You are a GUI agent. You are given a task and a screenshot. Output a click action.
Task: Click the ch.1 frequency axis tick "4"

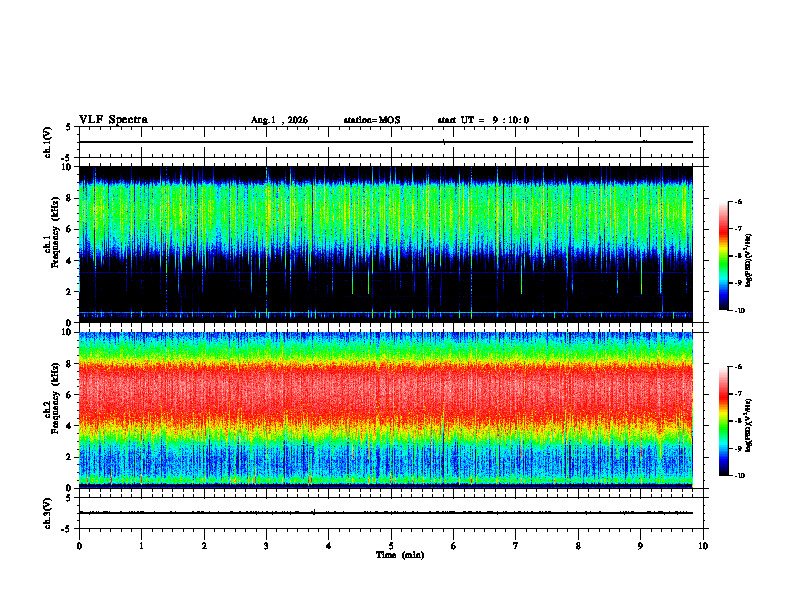(x=69, y=261)
